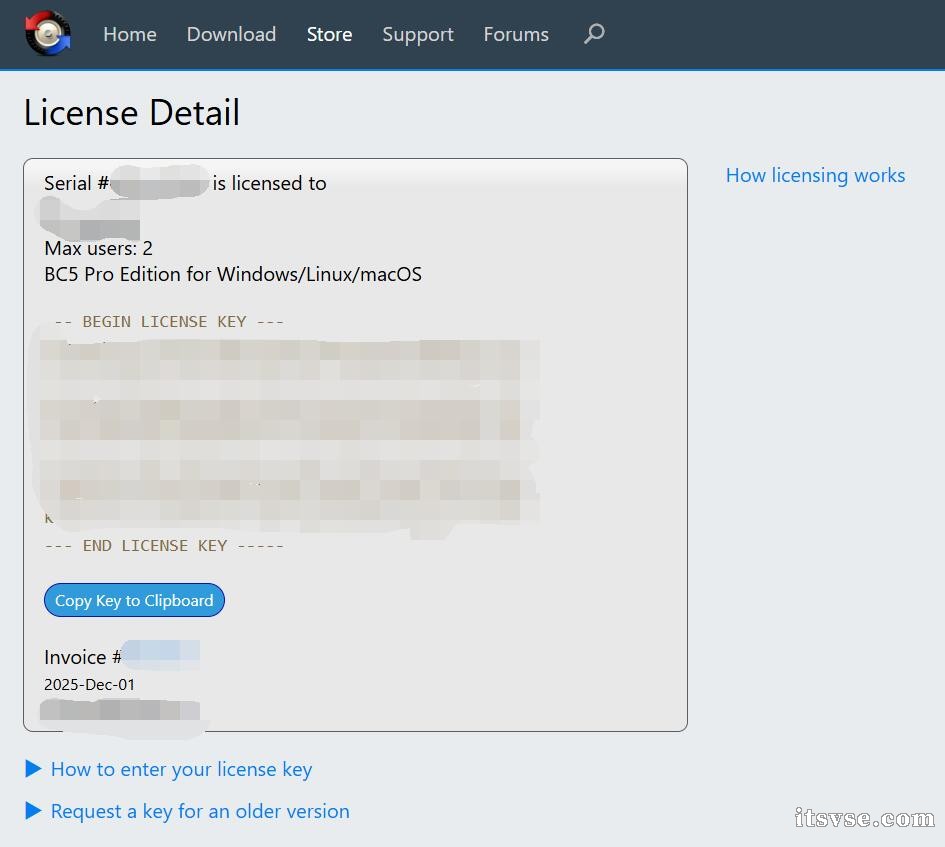The height and width of the screenshot is (847, 945).
Task: Click the blurred serial number
Action: (x=159, y=183)
